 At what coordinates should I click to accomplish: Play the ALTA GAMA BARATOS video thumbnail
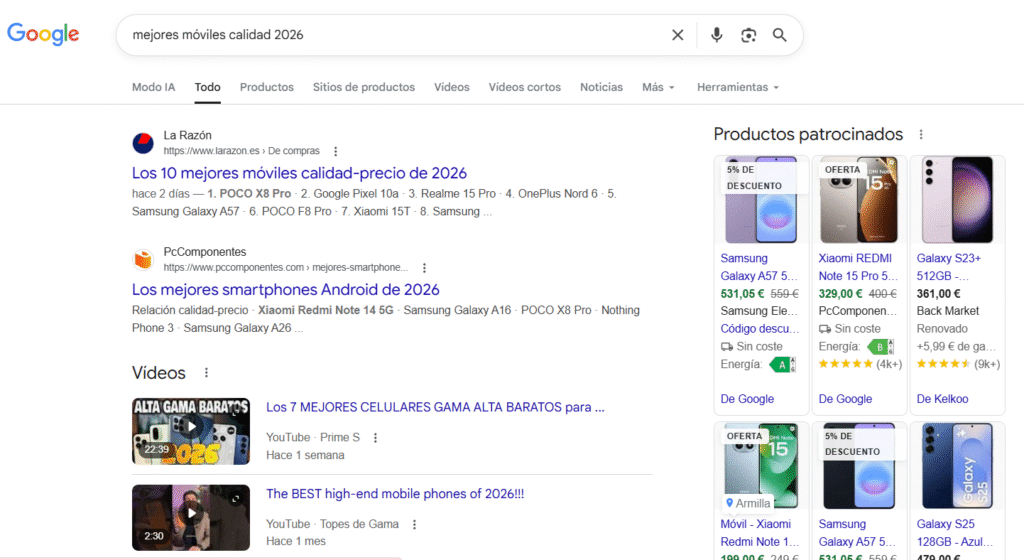[191, 431]
